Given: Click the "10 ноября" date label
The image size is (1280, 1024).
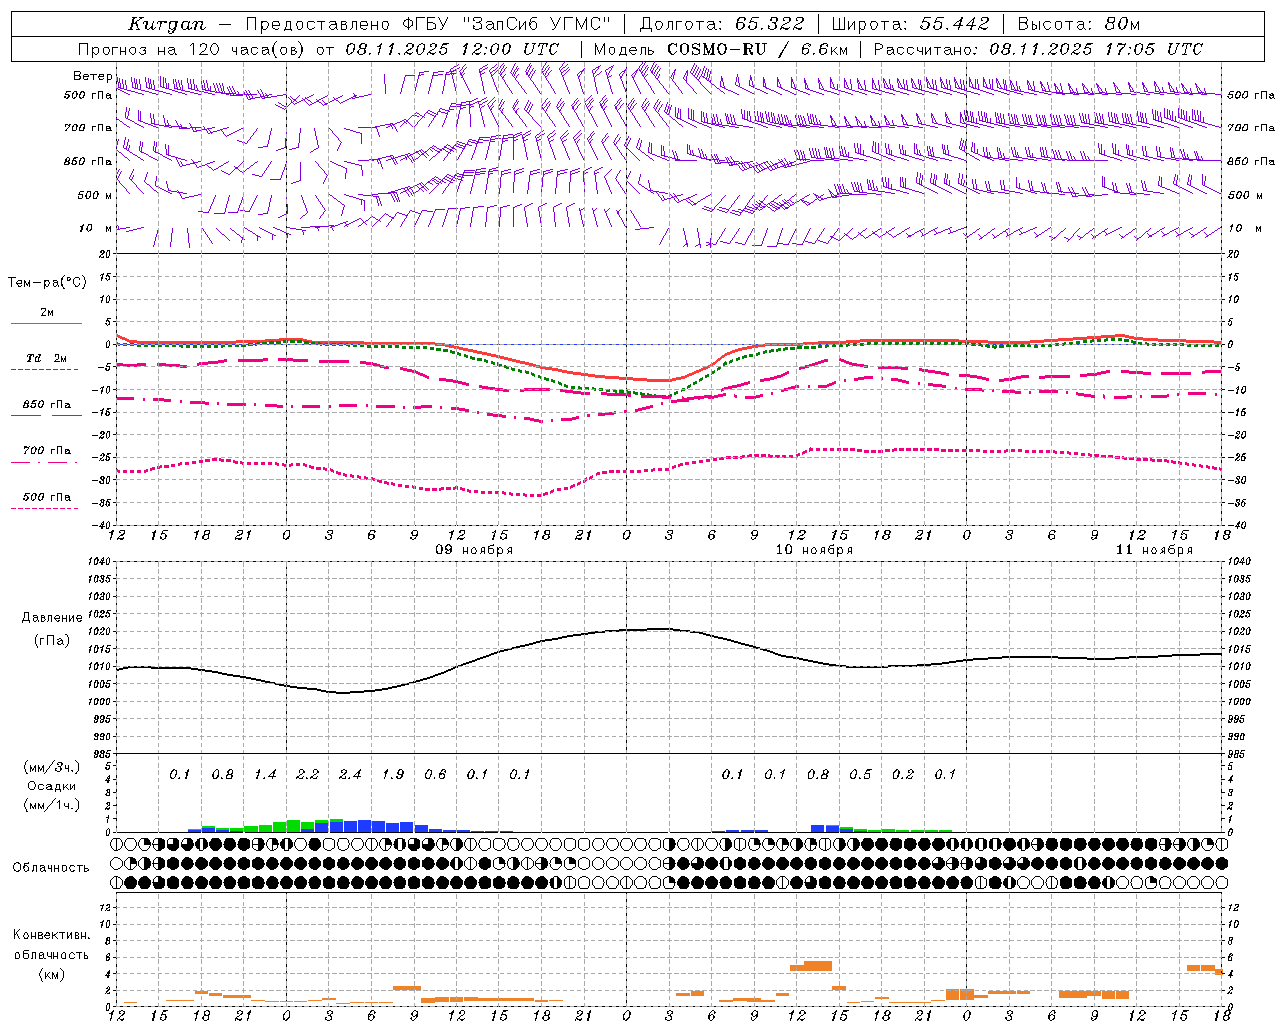Looking at the screenshot, I should (814, 550).
